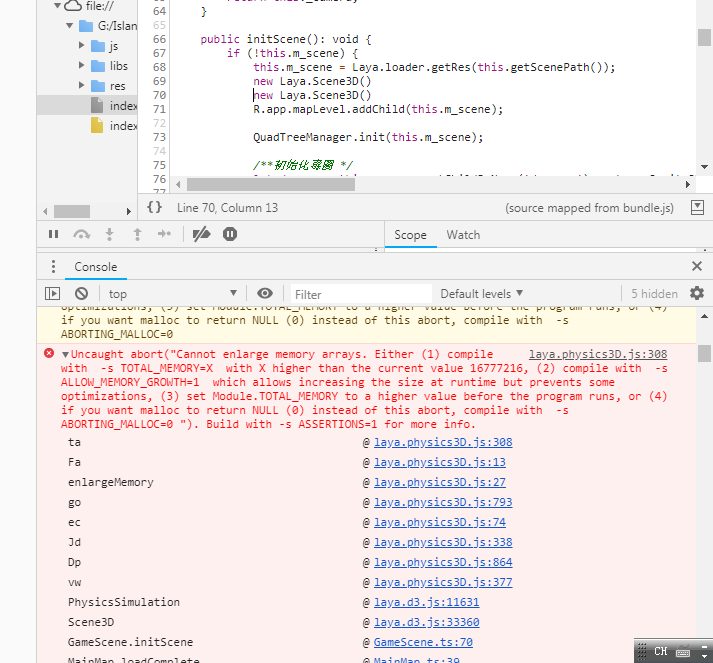Open the Default levels dropdown

(482, 293)
